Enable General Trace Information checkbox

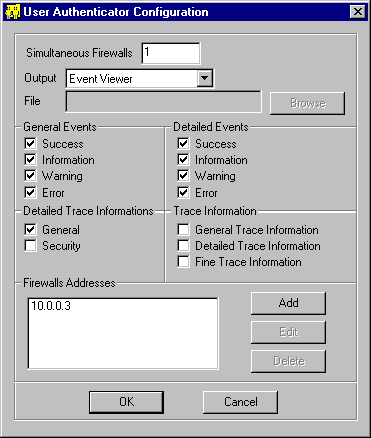point(183,229)
